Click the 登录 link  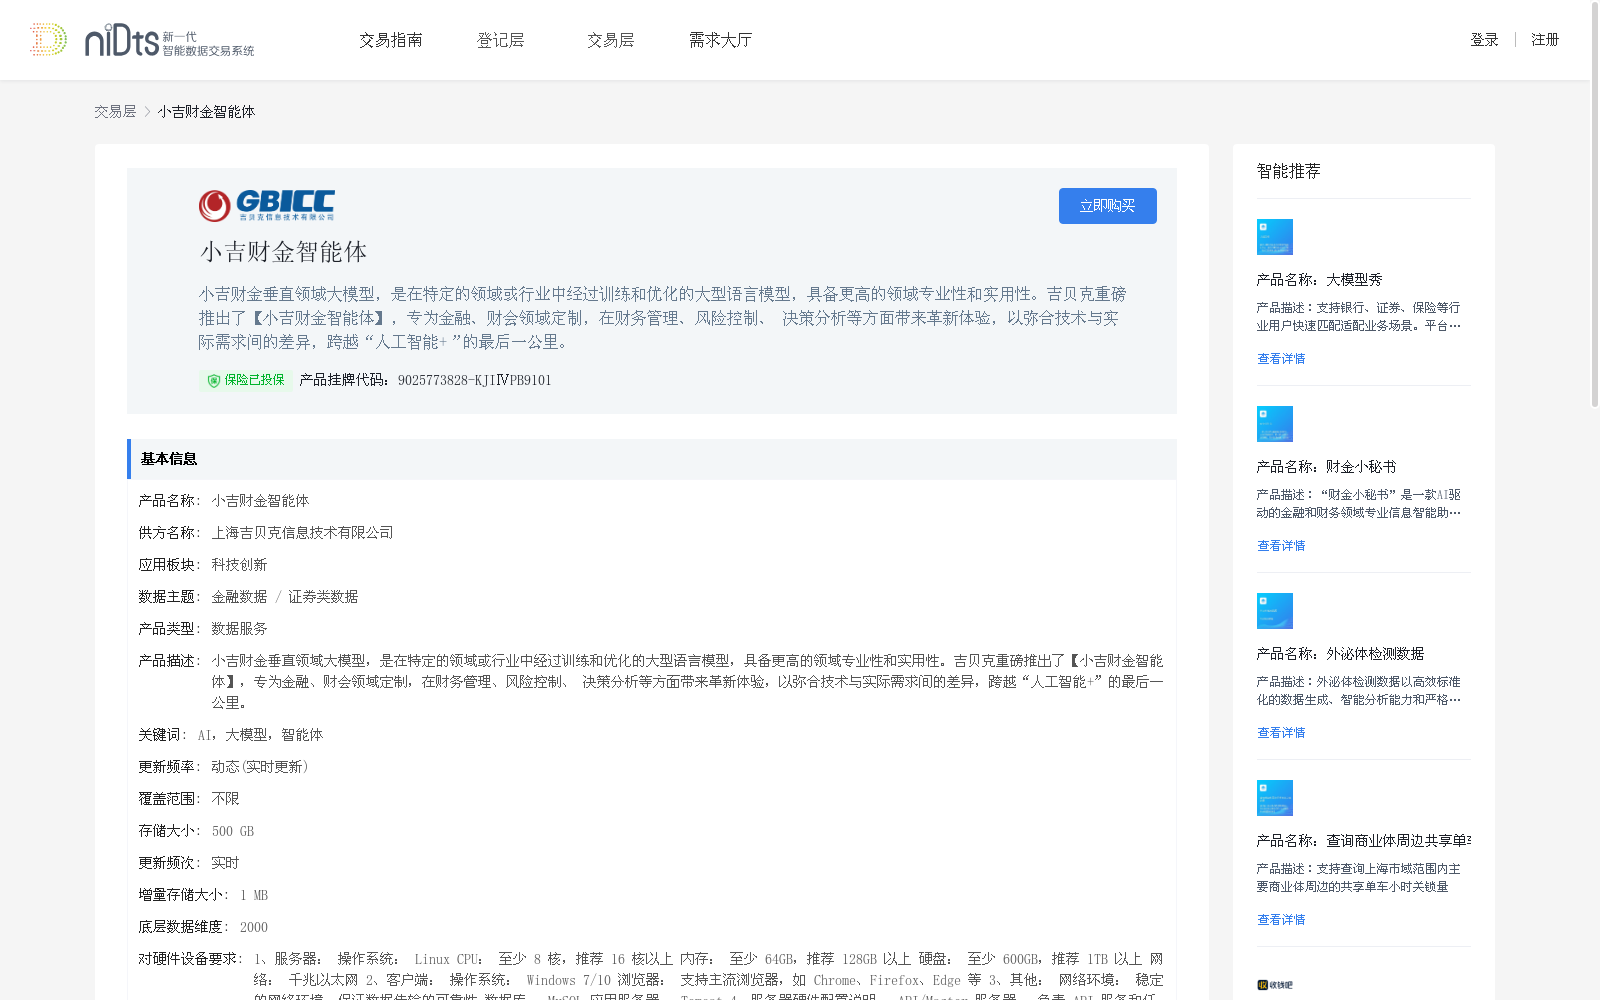point(1484,40)
